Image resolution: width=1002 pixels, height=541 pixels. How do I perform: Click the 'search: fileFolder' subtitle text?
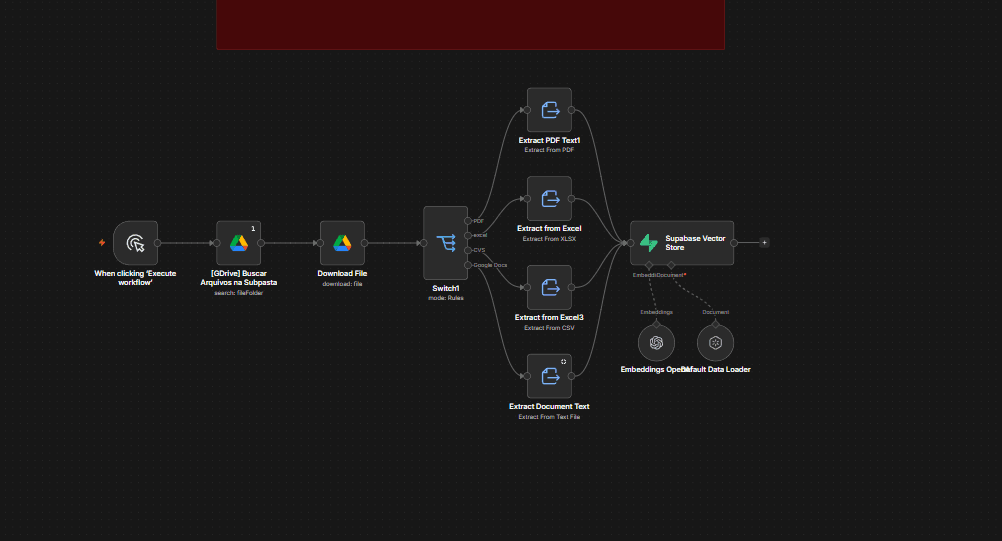pos(238,293)
